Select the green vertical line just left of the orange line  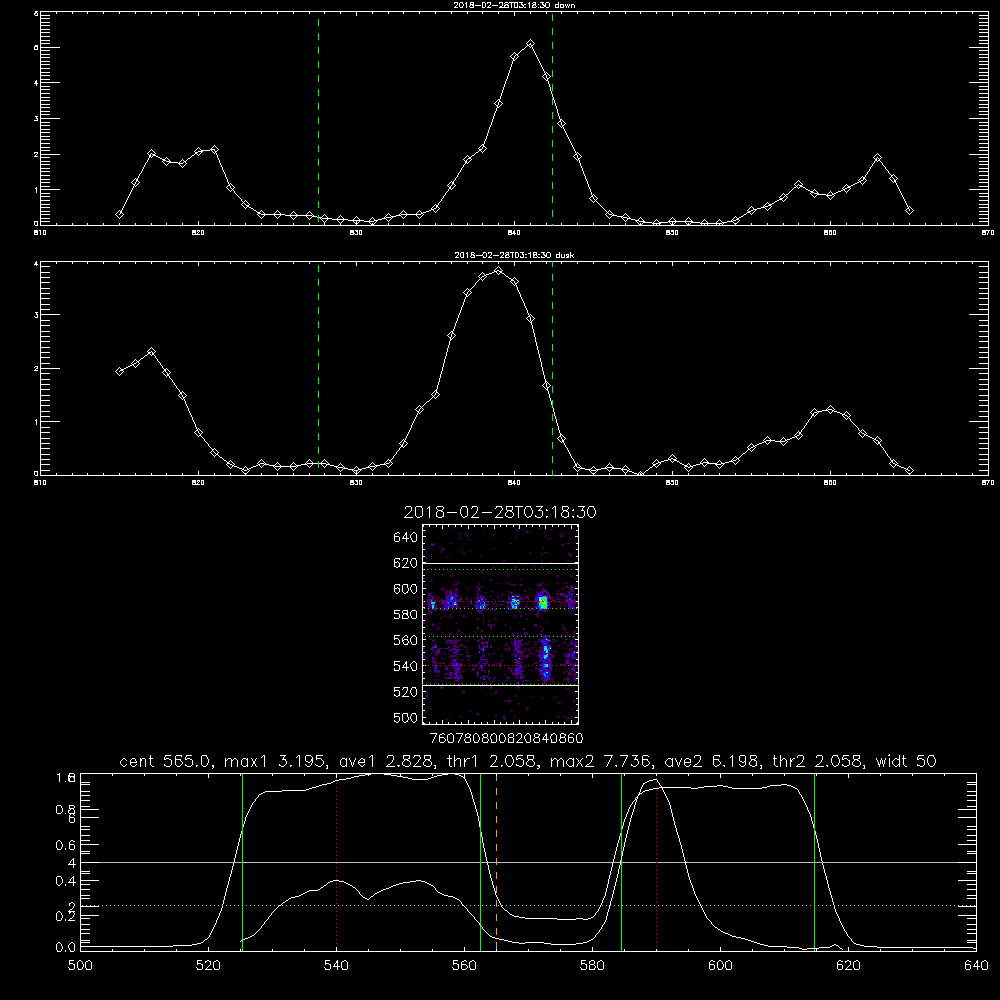(480, 862)
